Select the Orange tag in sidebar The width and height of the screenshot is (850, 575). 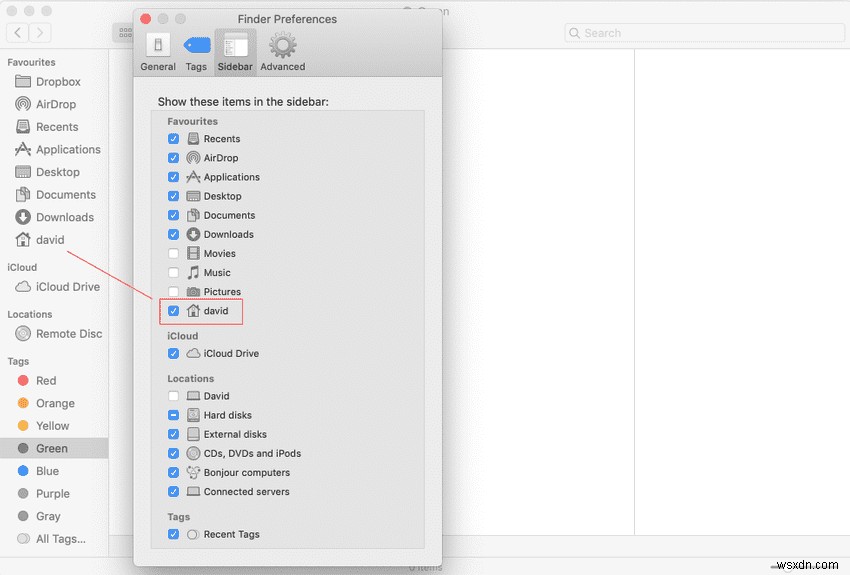click(x=54, y=403)
